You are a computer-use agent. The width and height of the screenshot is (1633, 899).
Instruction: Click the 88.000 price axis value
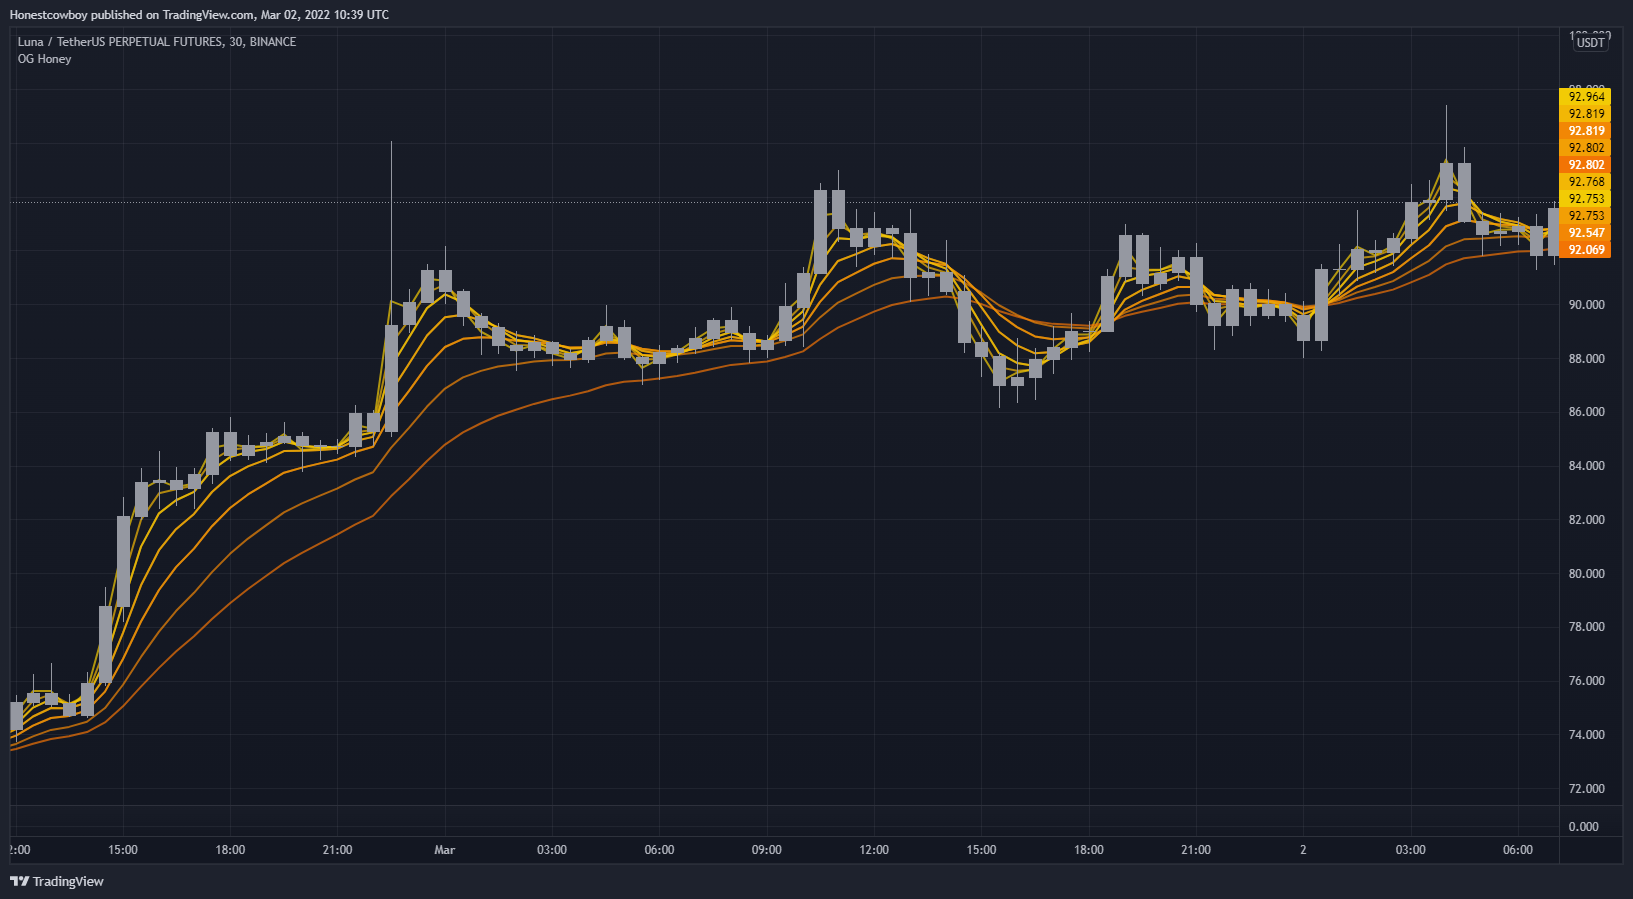point(1587,359)
